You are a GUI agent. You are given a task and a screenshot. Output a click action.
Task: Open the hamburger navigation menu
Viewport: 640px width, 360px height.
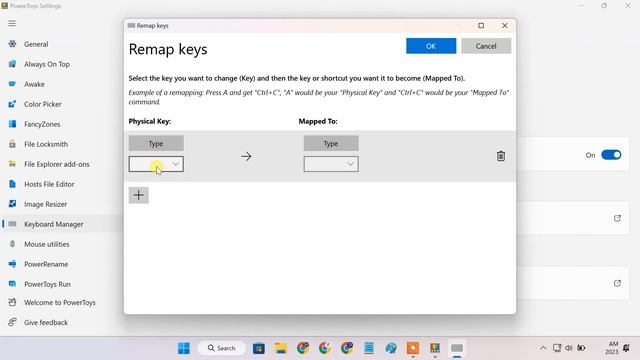(x=12, y=23)
